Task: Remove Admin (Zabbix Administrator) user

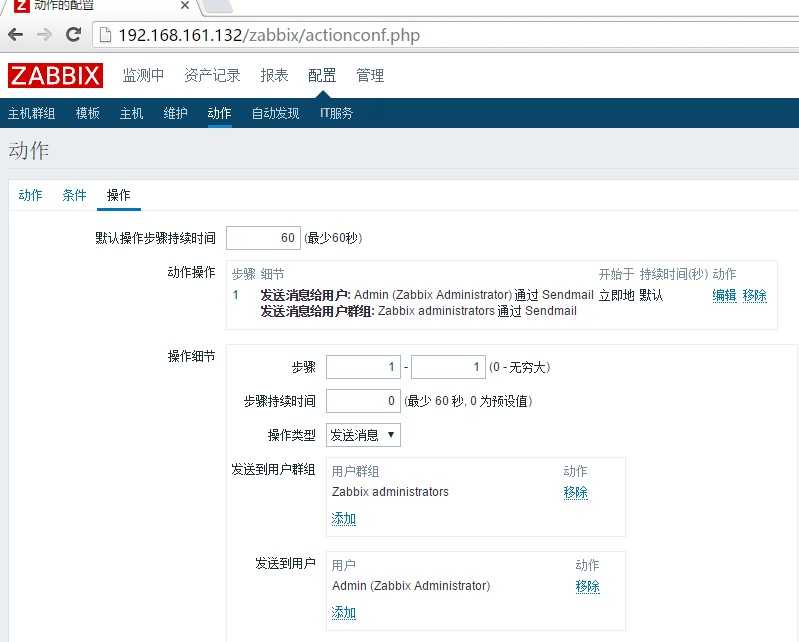Action: click(588, 586)
